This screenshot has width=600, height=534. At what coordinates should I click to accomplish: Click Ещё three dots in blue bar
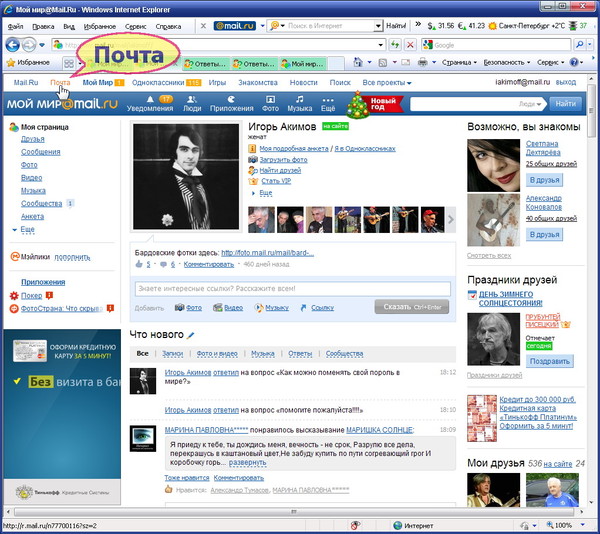click(x=328, y=104)
